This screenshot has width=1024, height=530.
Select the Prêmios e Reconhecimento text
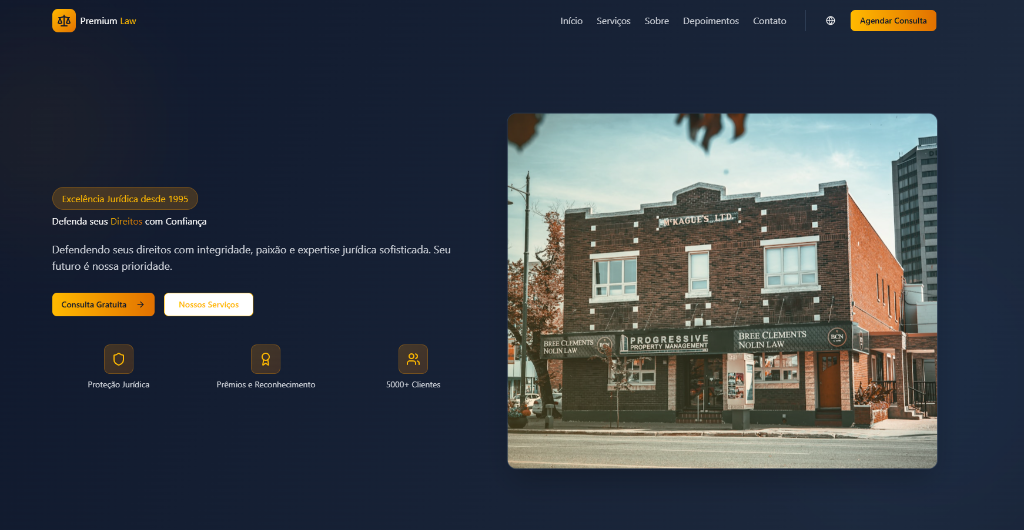click(266, 385)
